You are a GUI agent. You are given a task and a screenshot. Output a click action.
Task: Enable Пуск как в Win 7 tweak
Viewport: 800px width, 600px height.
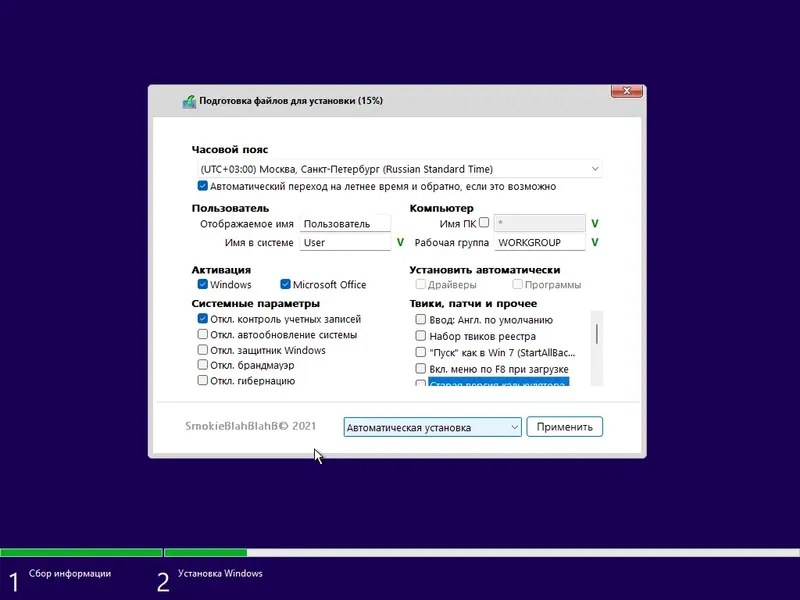(x=421, y=352)
